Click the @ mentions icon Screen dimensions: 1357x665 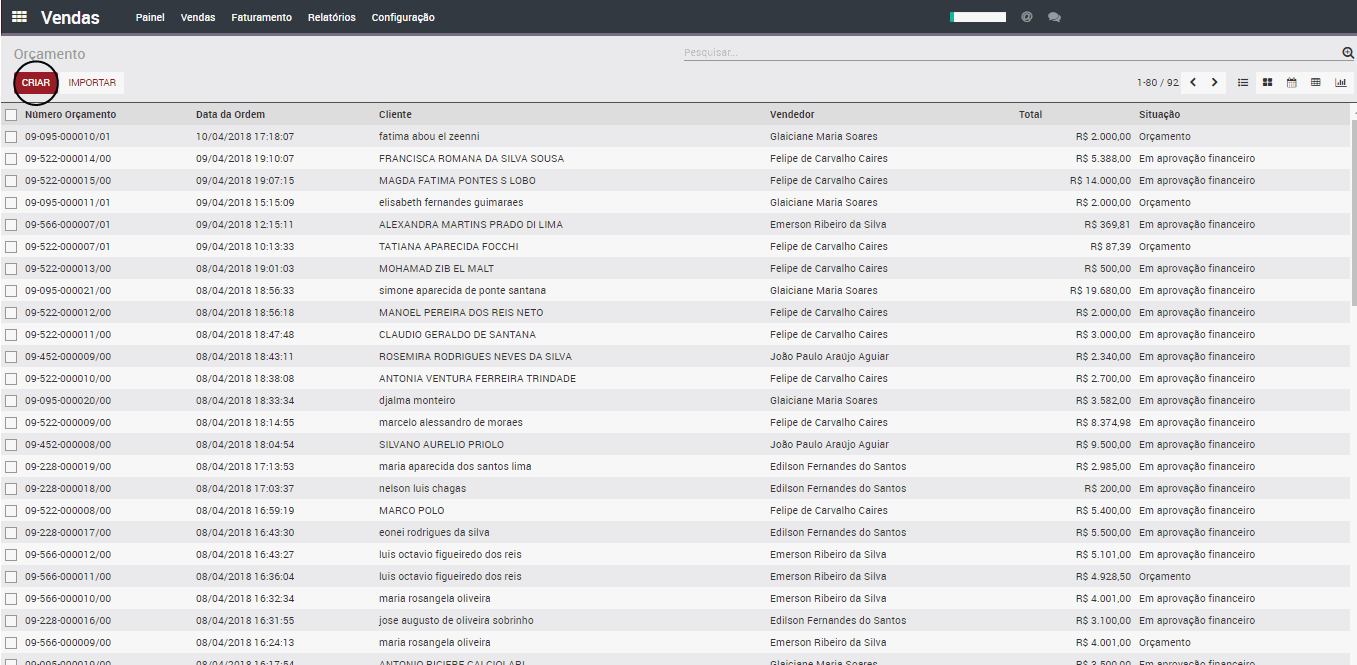pyautogui.click(x=1027, y=17)
